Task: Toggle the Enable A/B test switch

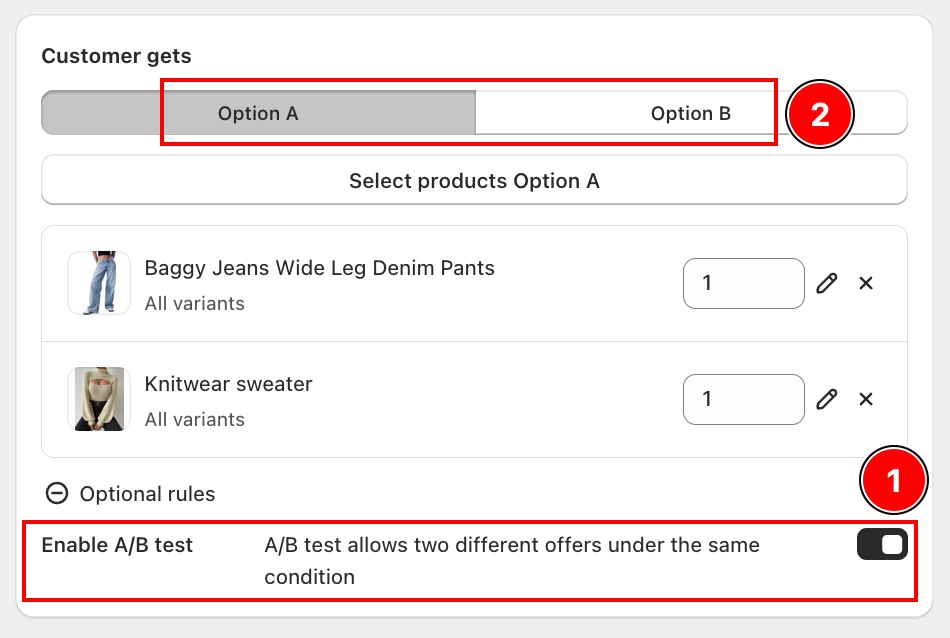Action: click(882, 544)
